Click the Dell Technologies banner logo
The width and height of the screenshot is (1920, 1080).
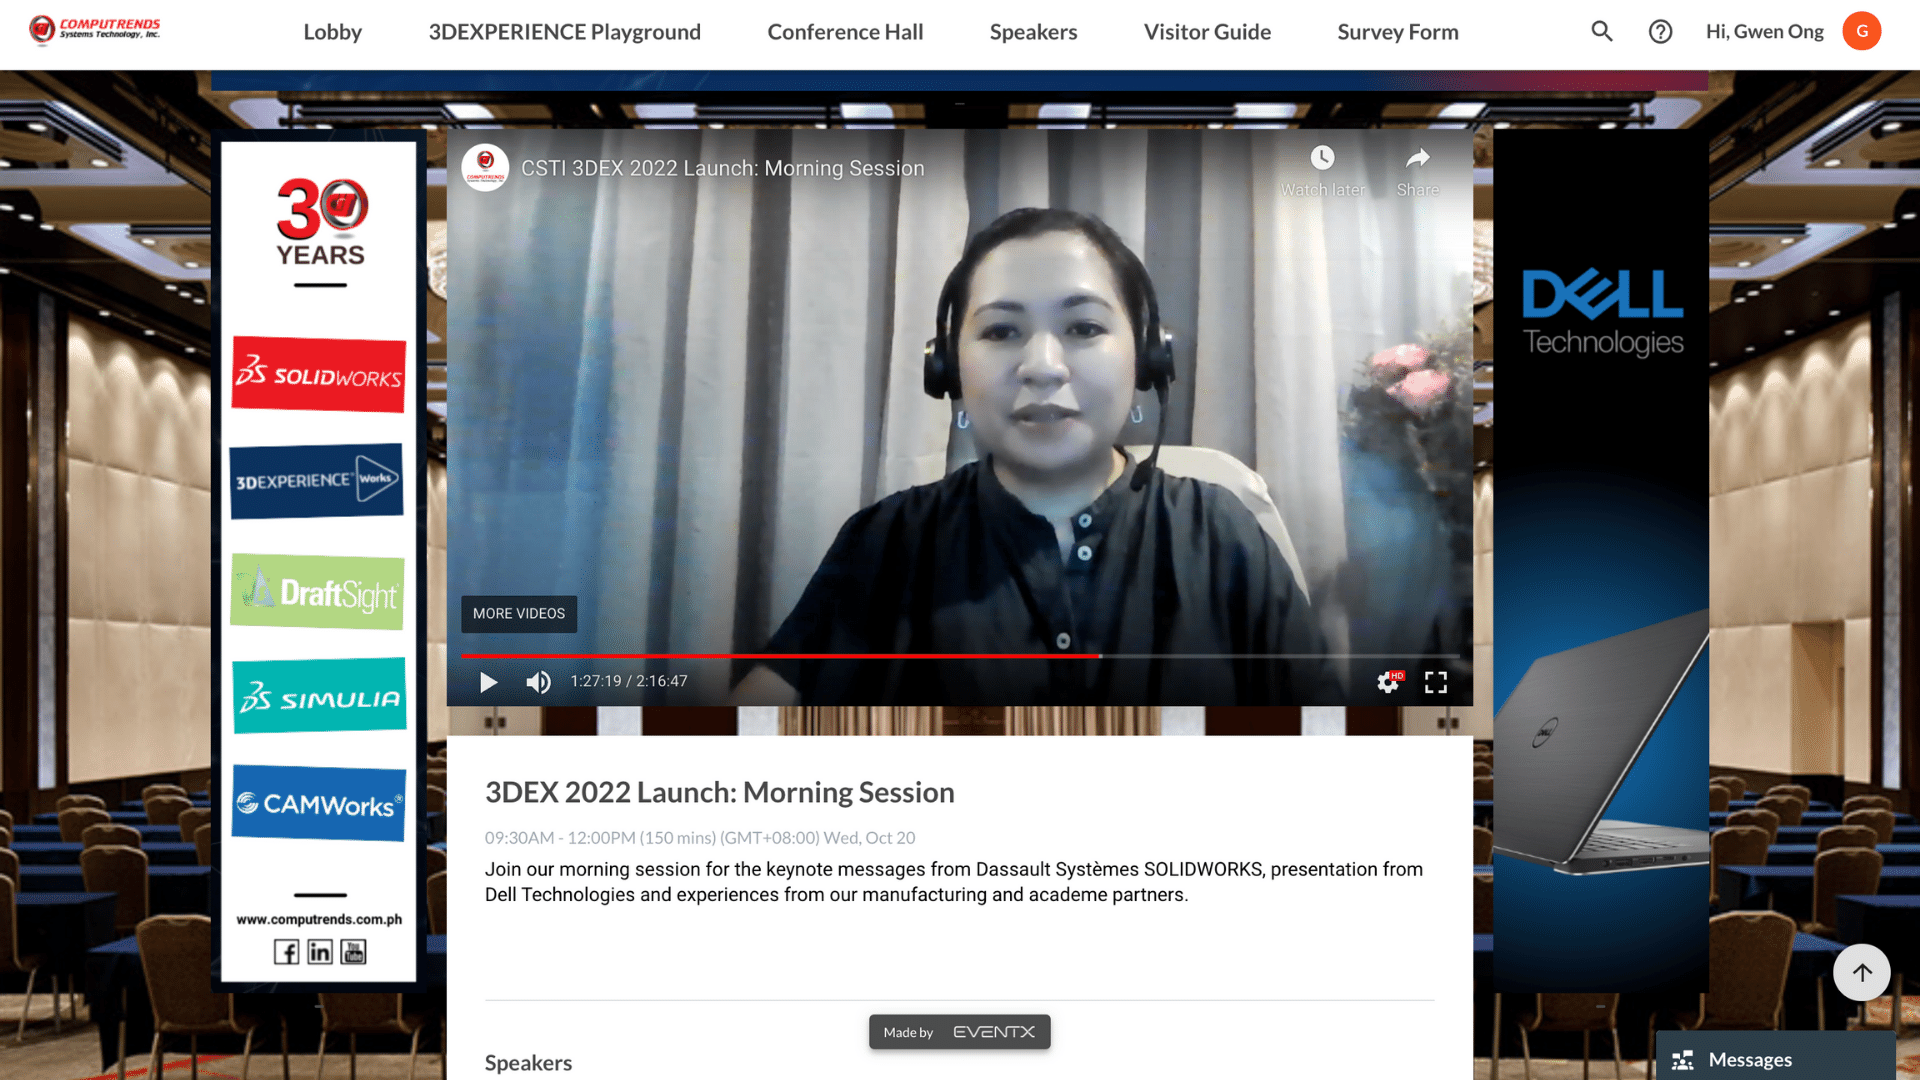[1602, 312]
